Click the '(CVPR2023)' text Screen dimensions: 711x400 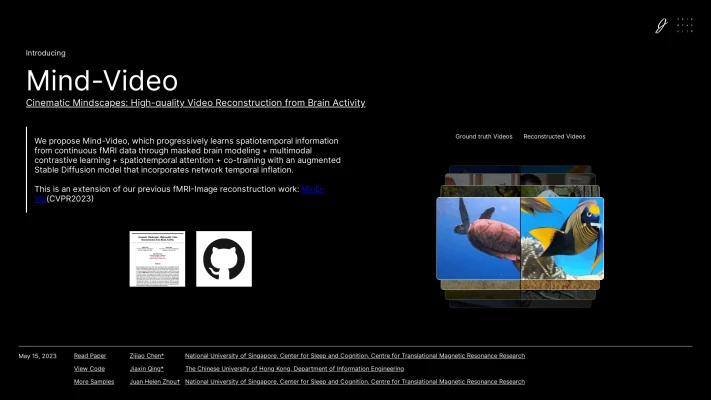coord(70,199)
